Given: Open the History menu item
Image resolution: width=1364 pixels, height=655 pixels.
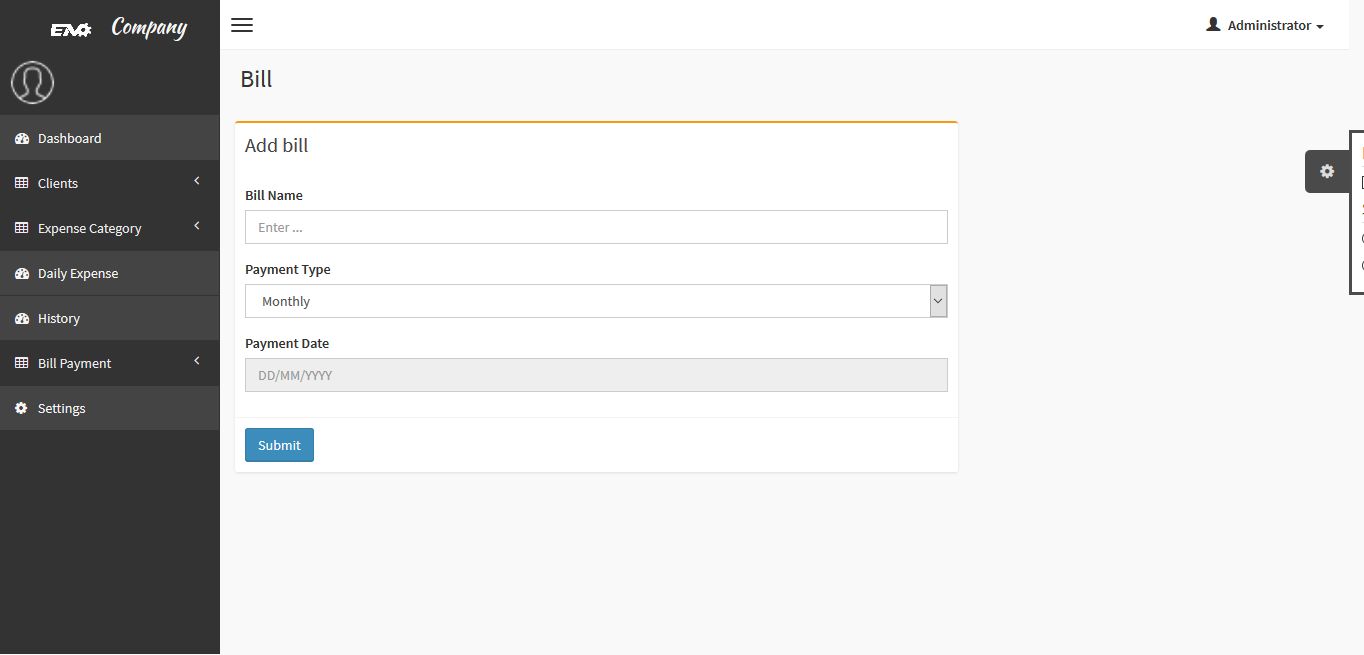Looking at the screenshot, I should click(59, 319).
